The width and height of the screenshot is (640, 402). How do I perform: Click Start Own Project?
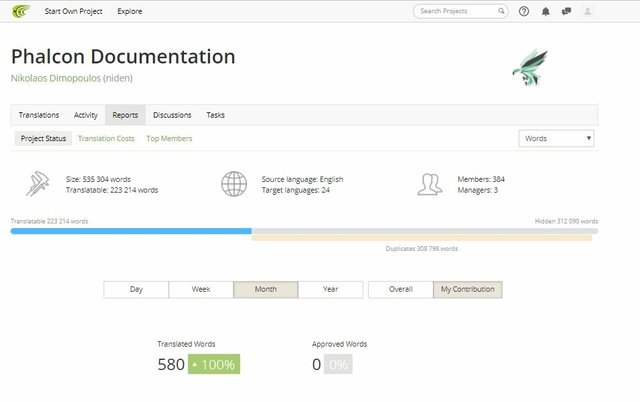(73, 11)
